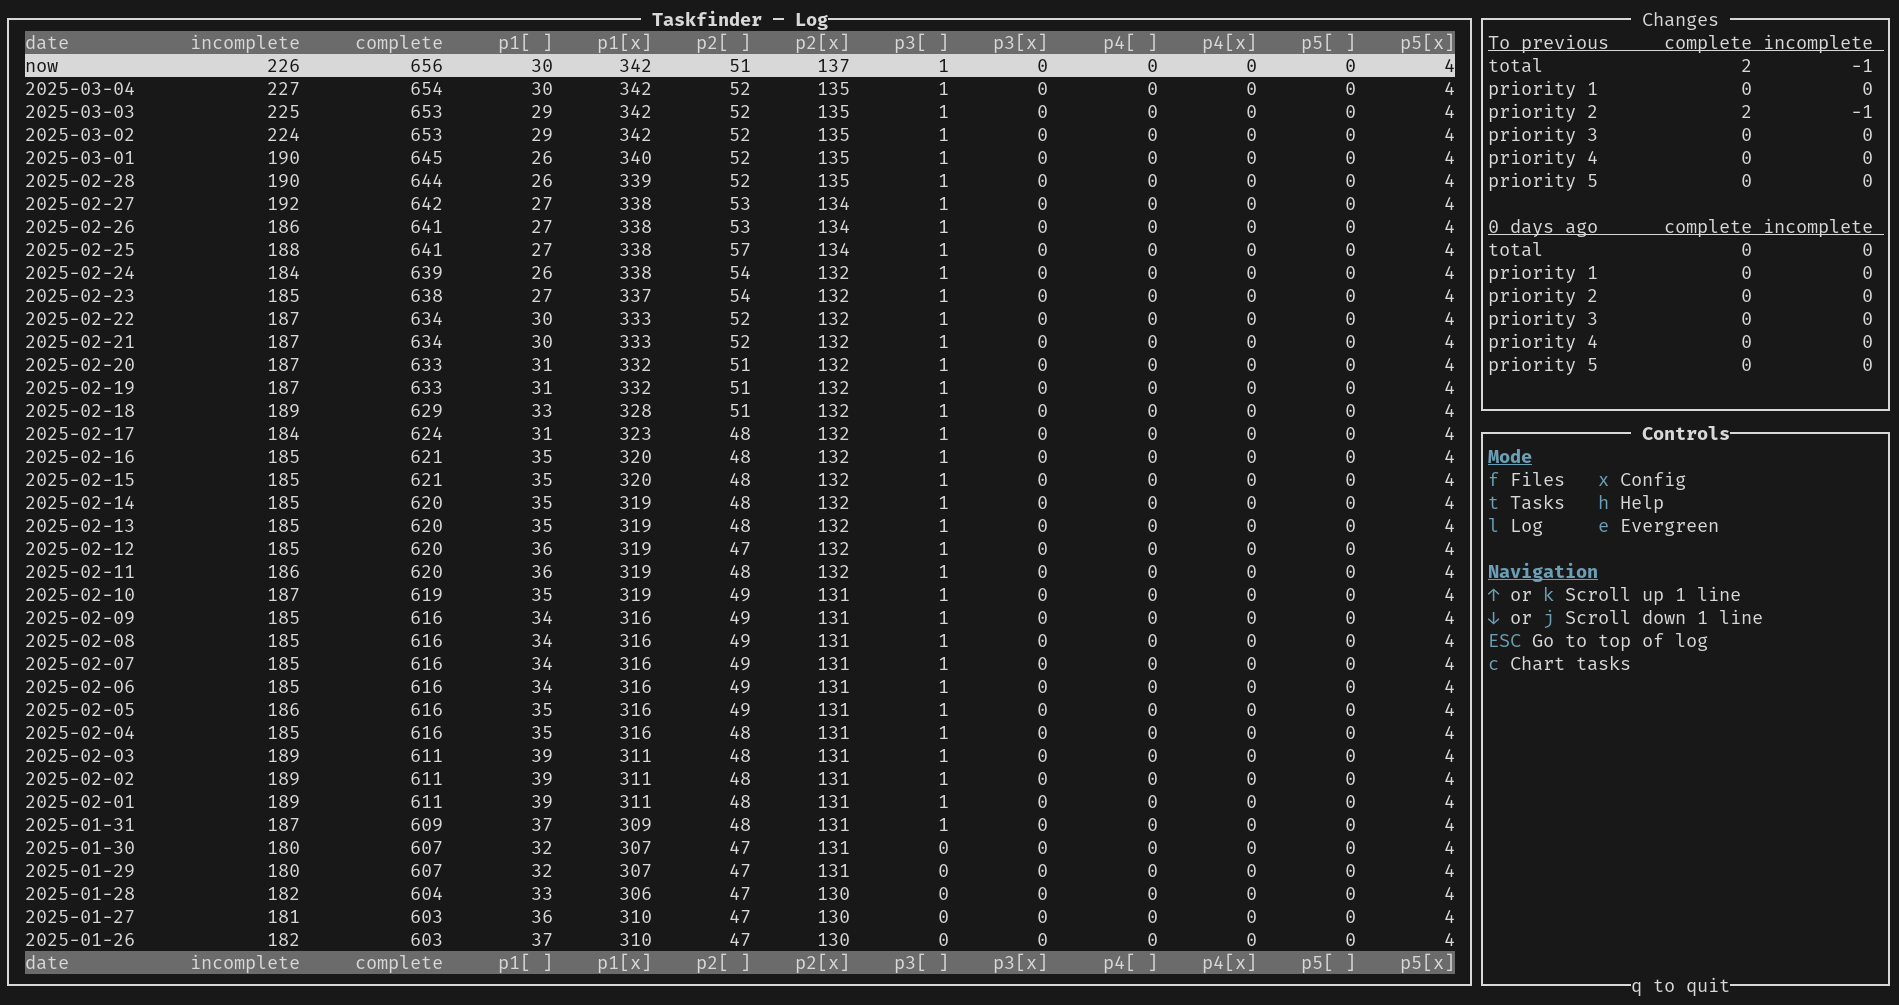Open the Log mode entry

[x=1516, y=526]
